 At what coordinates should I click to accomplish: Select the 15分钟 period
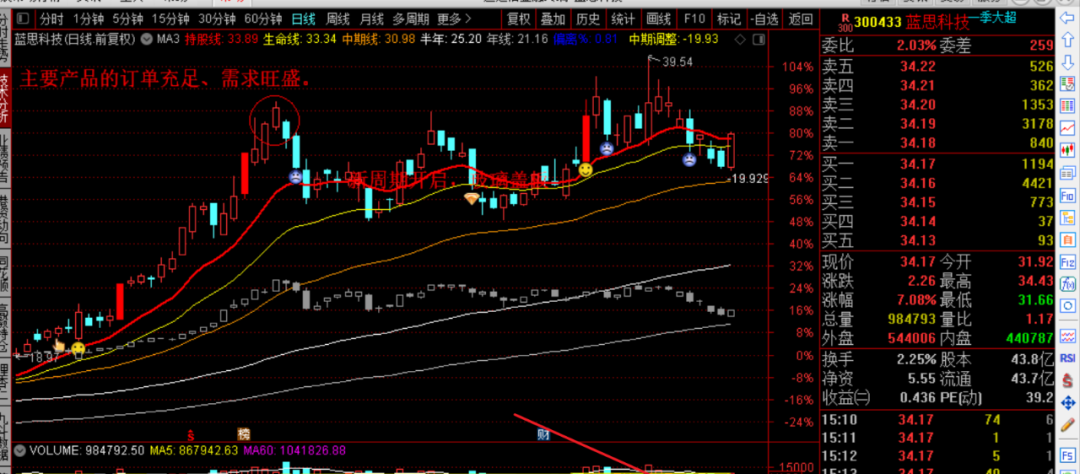[x=171, y=19]
